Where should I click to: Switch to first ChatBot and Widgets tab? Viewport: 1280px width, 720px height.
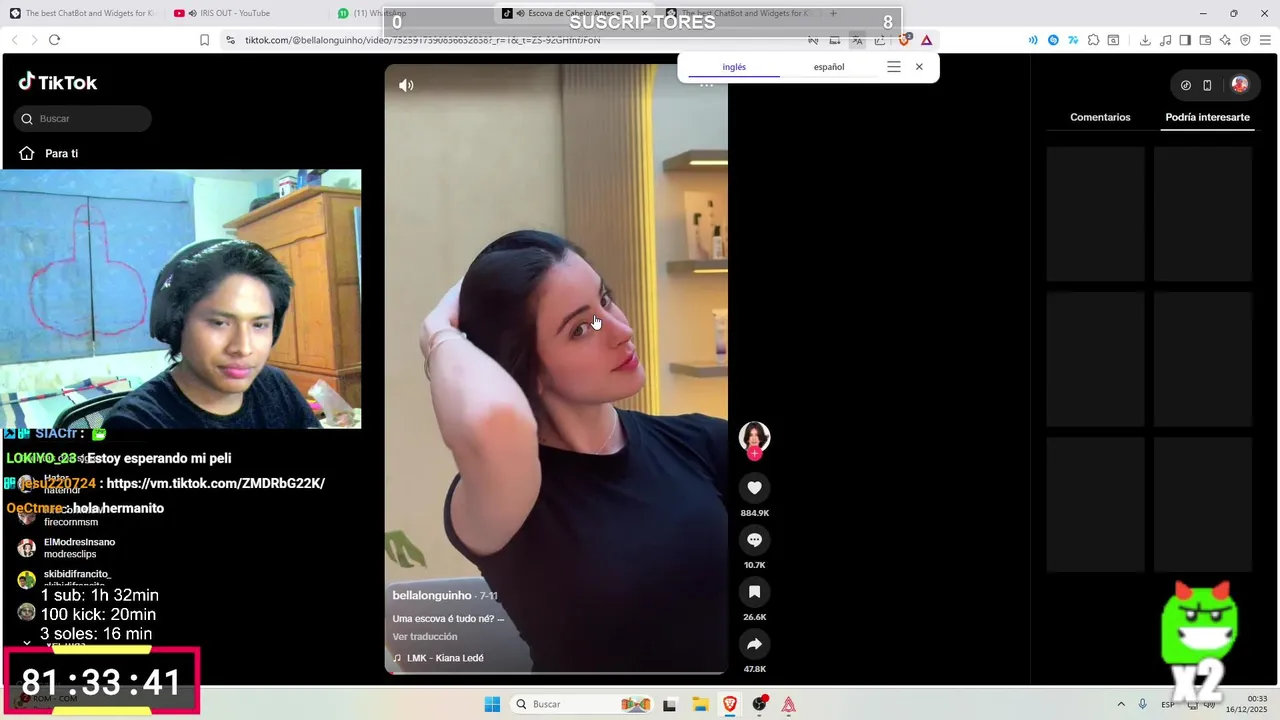click(x=85, y=13)
